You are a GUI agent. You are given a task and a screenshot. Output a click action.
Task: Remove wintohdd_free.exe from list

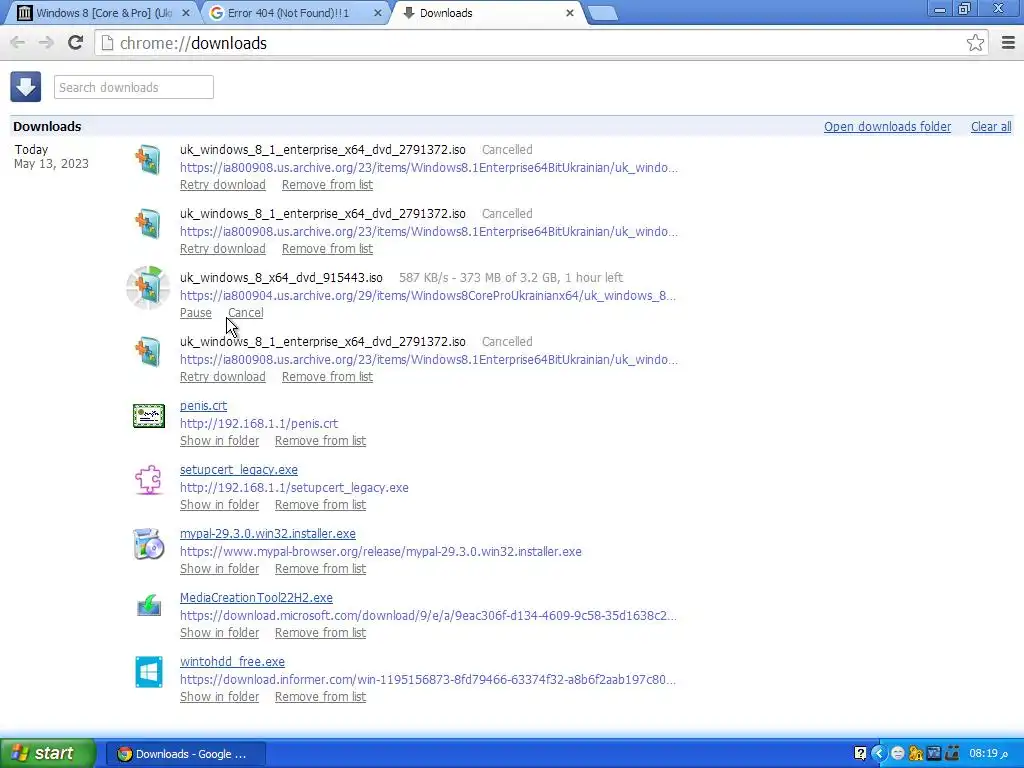(320, 697)
